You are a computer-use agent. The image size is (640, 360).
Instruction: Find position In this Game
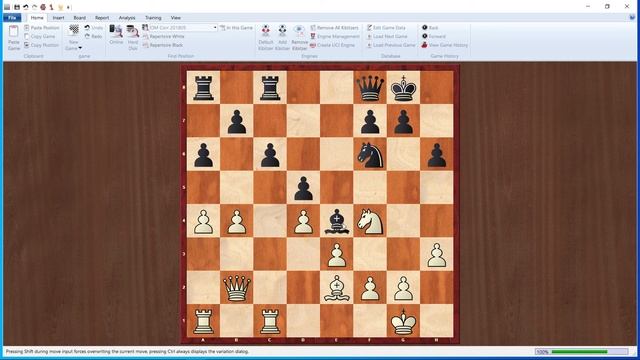(x=236, y=28)
